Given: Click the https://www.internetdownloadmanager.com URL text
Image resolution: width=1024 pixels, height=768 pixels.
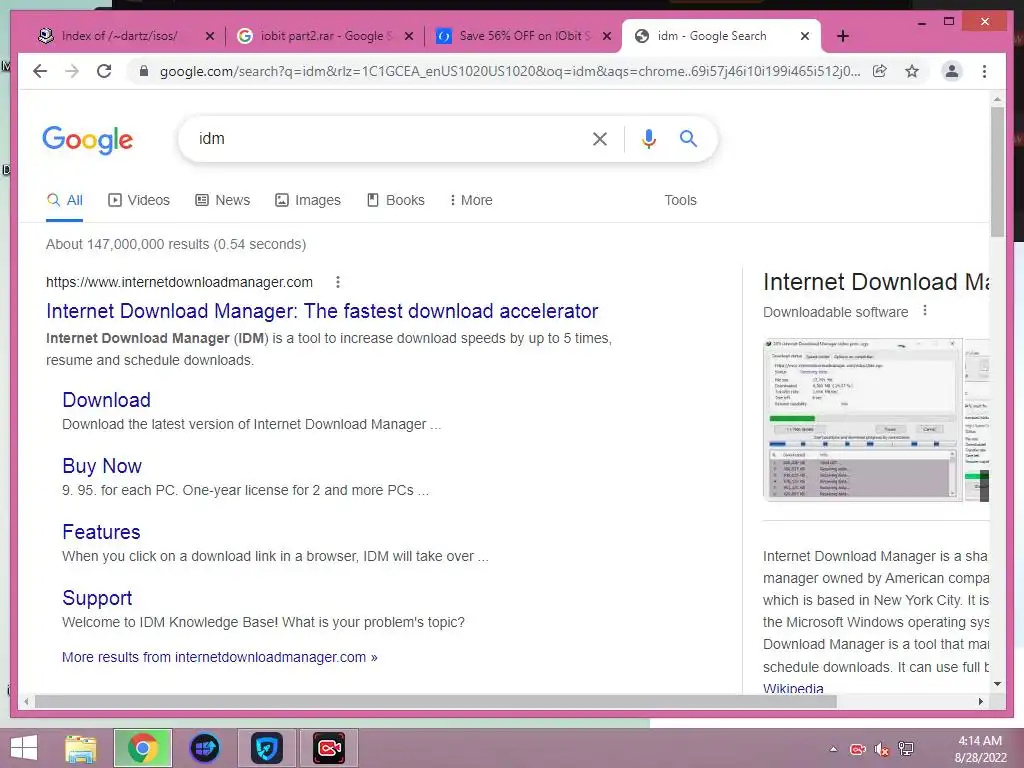Looking at the screenshot, I should 179,282.
